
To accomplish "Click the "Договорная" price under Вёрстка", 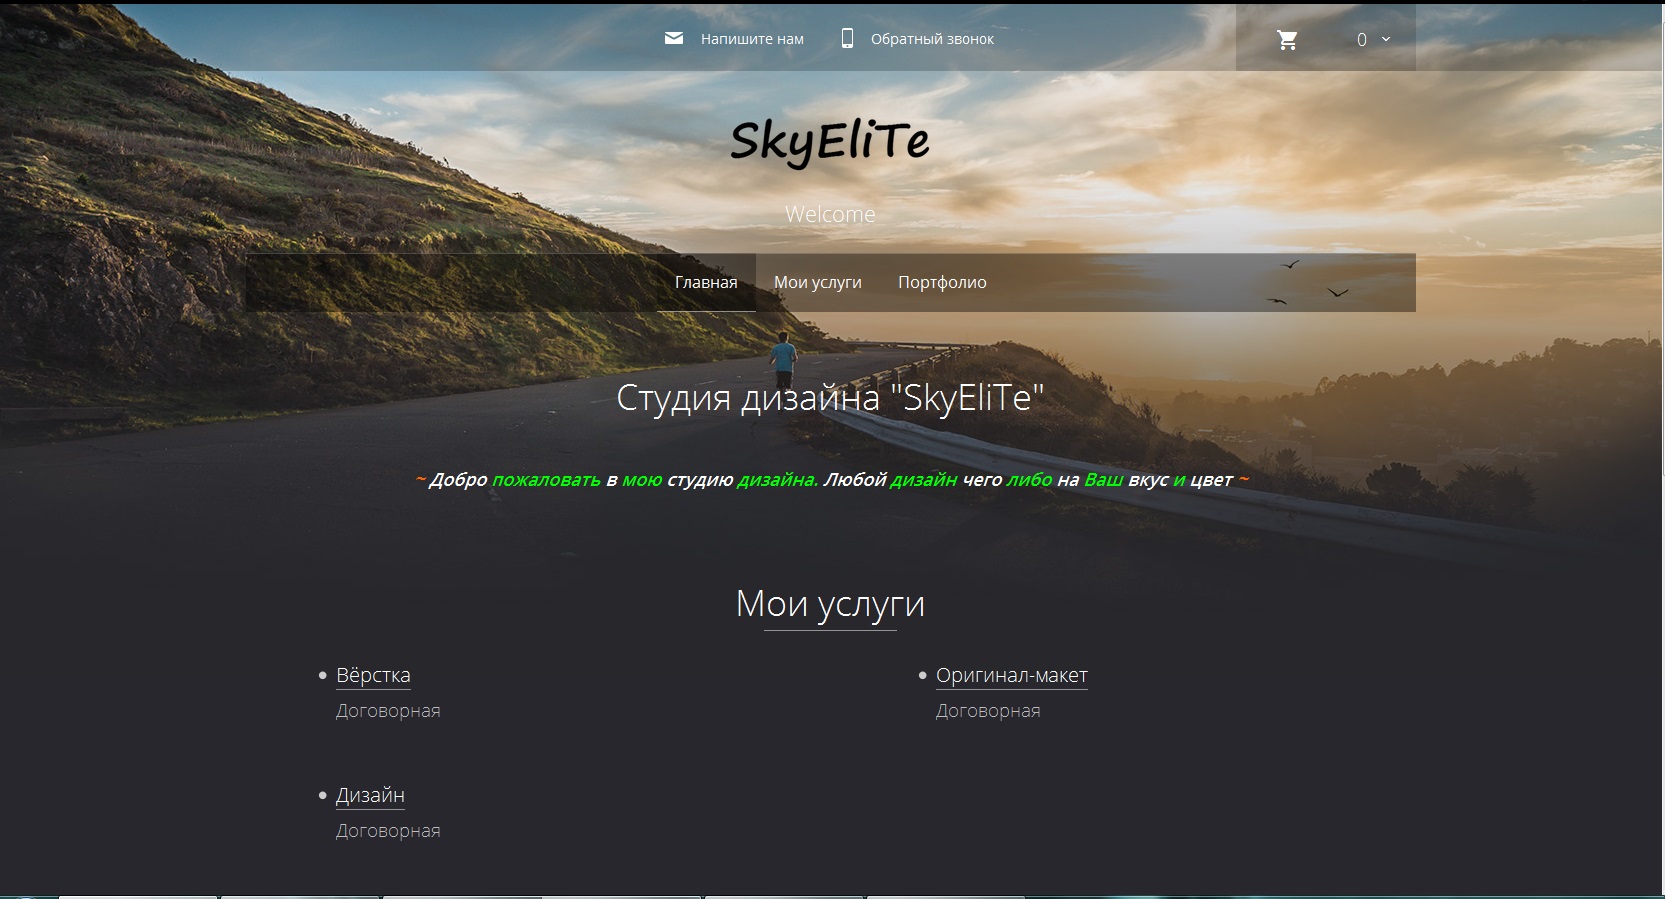I will pyautogui.click(x=388, y=711).
